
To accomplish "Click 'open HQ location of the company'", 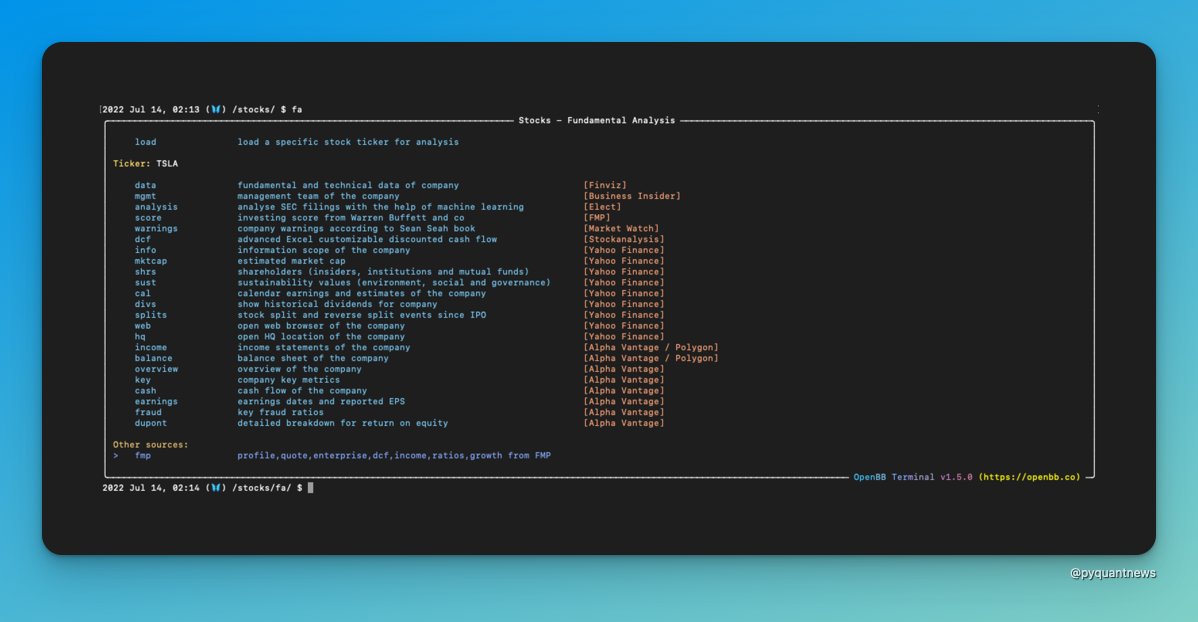I will (321, 336).
